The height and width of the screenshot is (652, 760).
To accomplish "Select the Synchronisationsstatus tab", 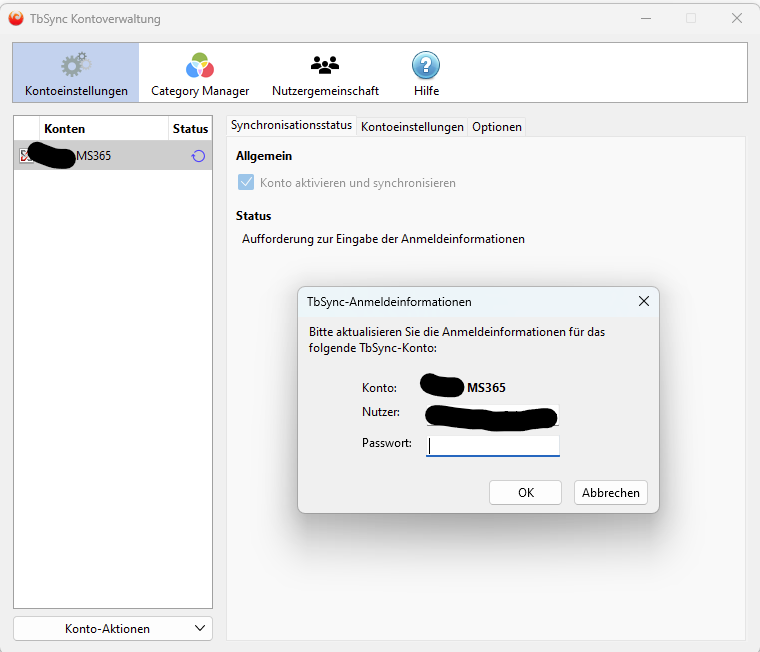I will 291,126.
